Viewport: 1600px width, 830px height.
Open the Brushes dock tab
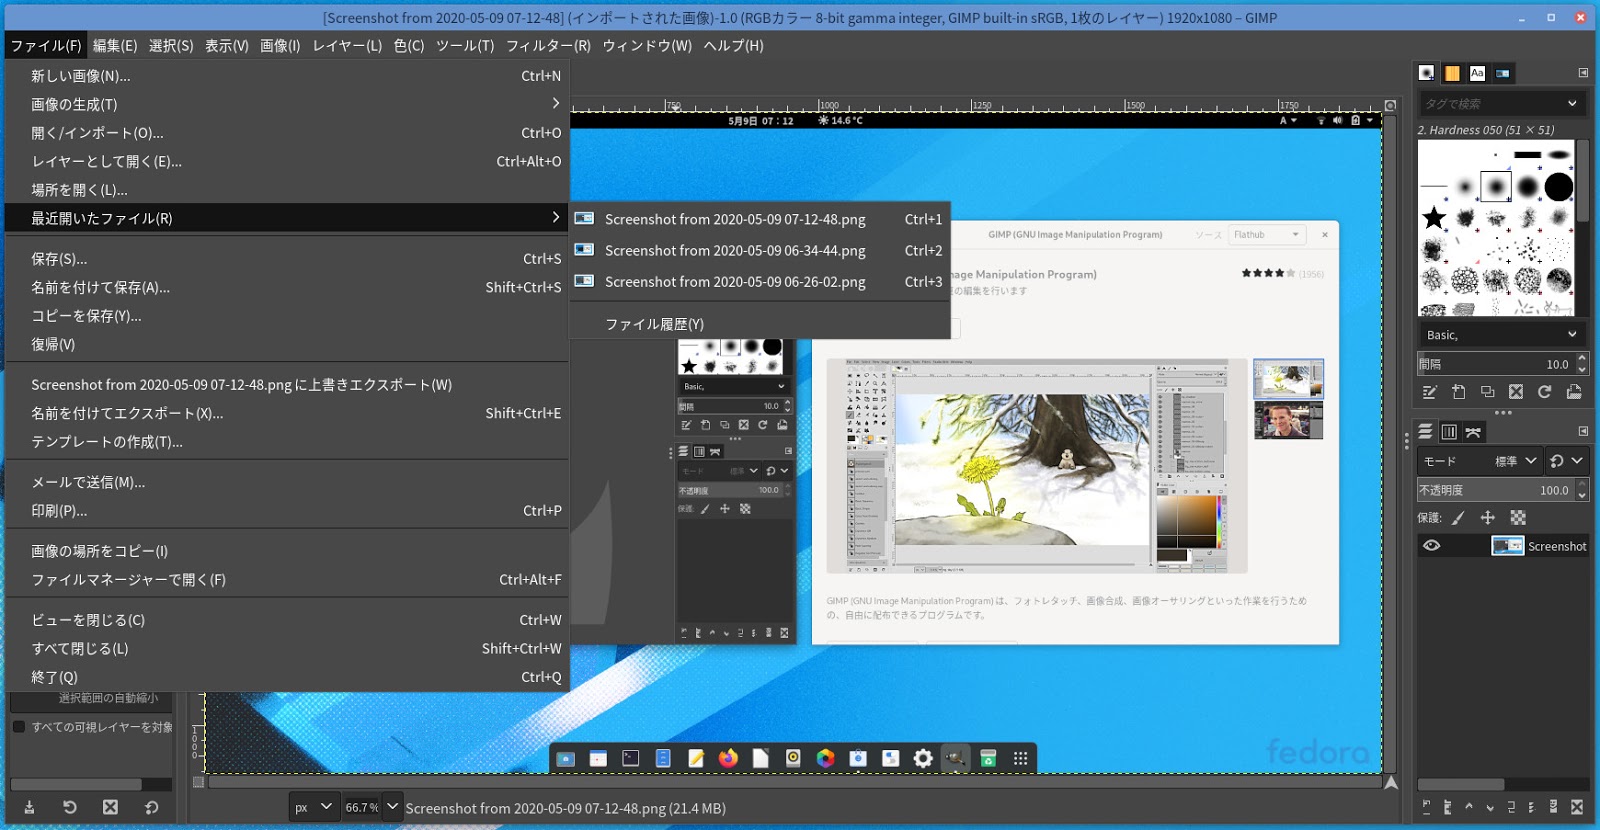pyautogui.click(x=1426, y=73)
